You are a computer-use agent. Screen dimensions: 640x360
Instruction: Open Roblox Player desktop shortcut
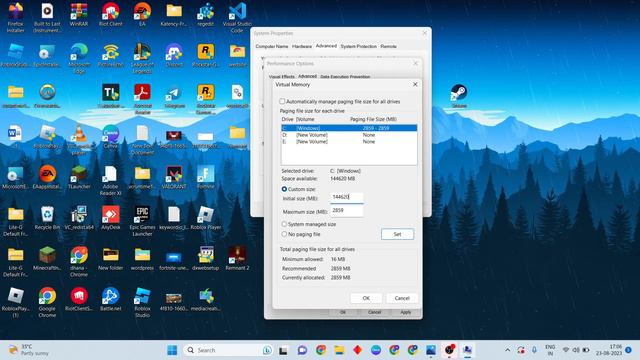click(205, 218)
